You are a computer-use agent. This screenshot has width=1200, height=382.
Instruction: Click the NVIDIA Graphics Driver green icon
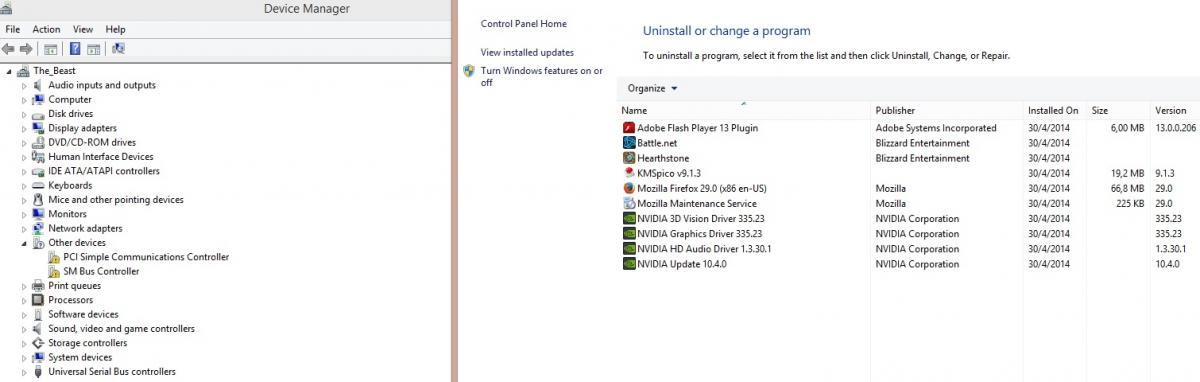click(x=629, y=233)
